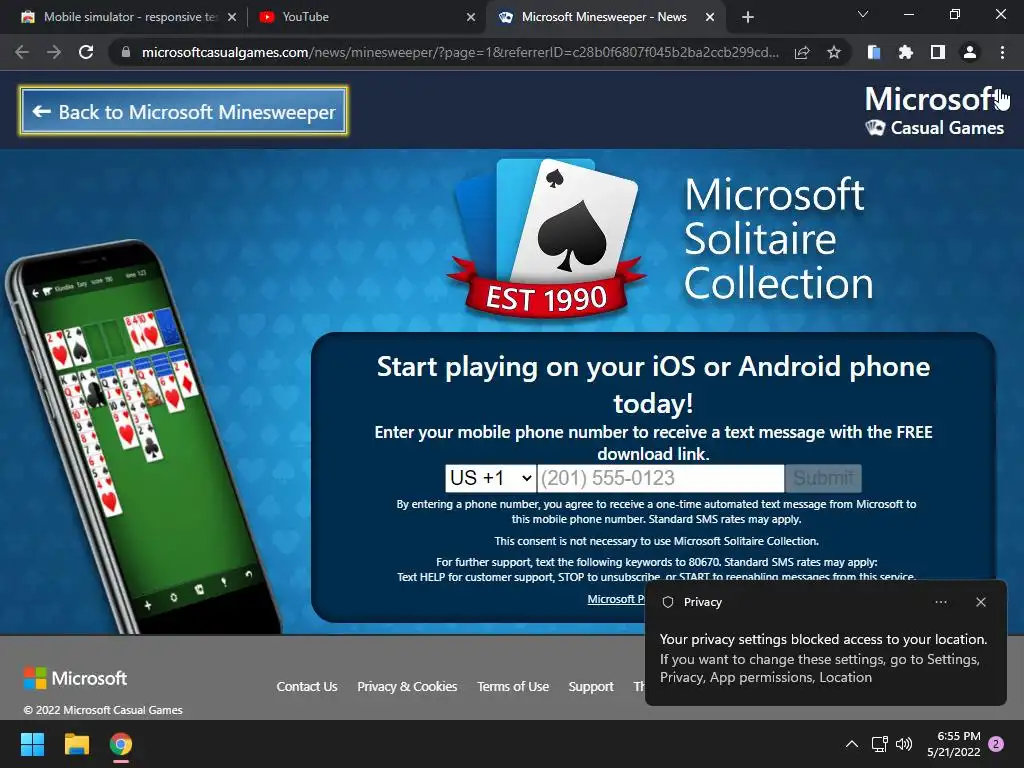Screen dimensions: 1024x768
Task: Open the network tray icon
Action: [x=879, y=744]
